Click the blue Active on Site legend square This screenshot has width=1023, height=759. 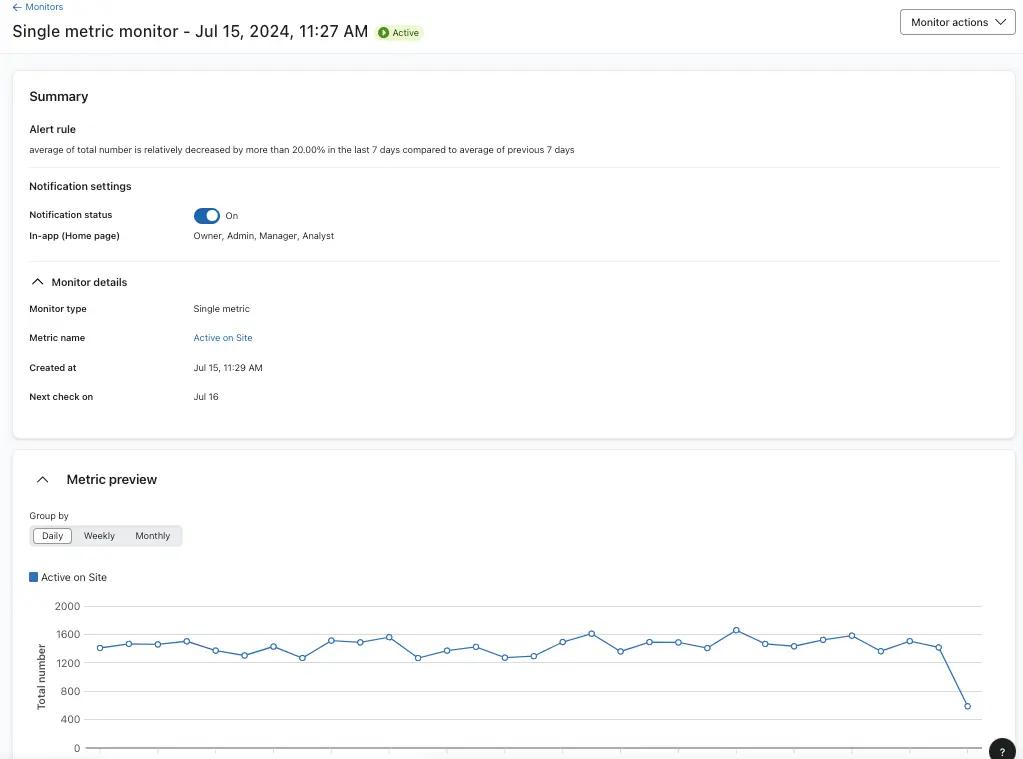click(34, 576)
